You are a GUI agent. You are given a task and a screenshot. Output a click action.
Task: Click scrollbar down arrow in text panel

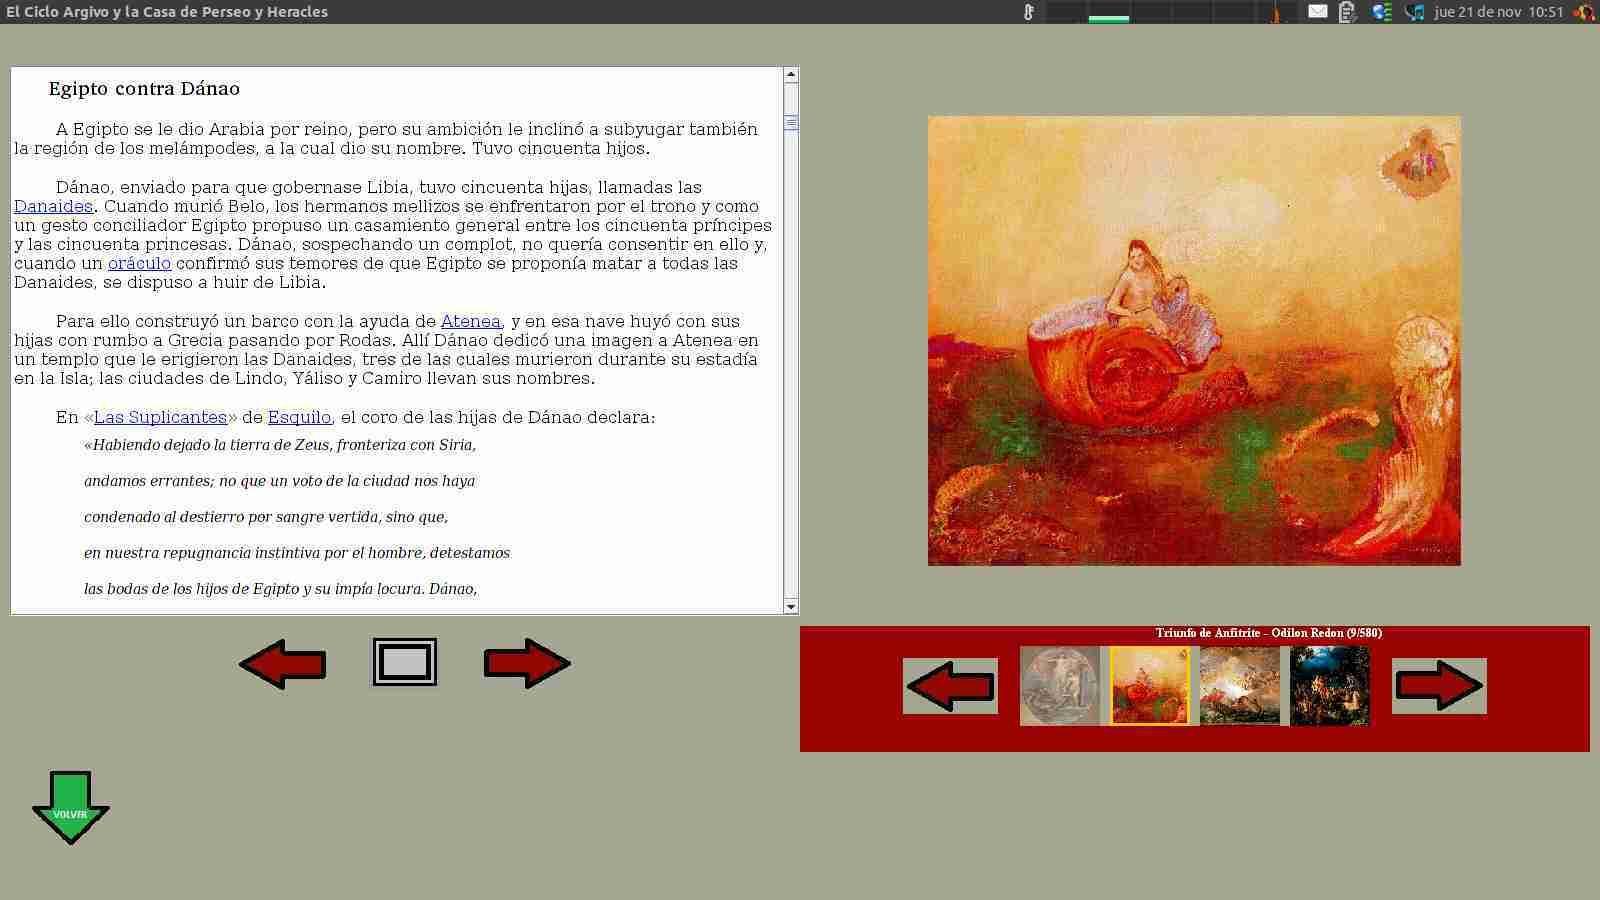(x=791, y=606)
